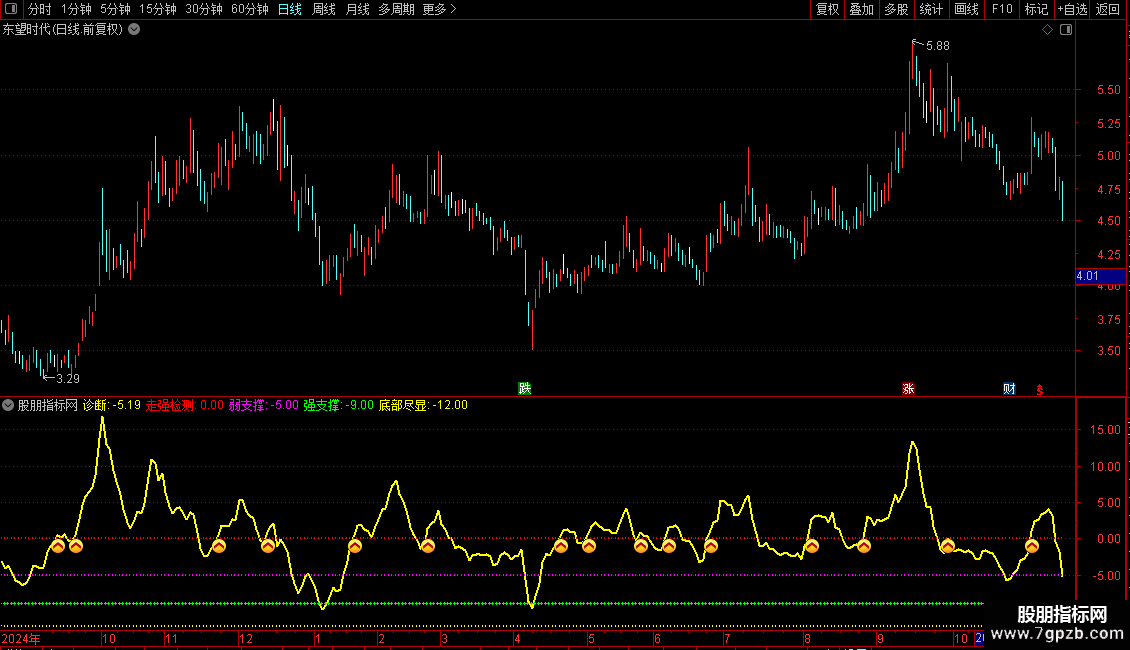Viewport: 1130px width, 650px height.
Task: Expand the 股朋指标网 indicator dropdown
Action: (9, 405)
